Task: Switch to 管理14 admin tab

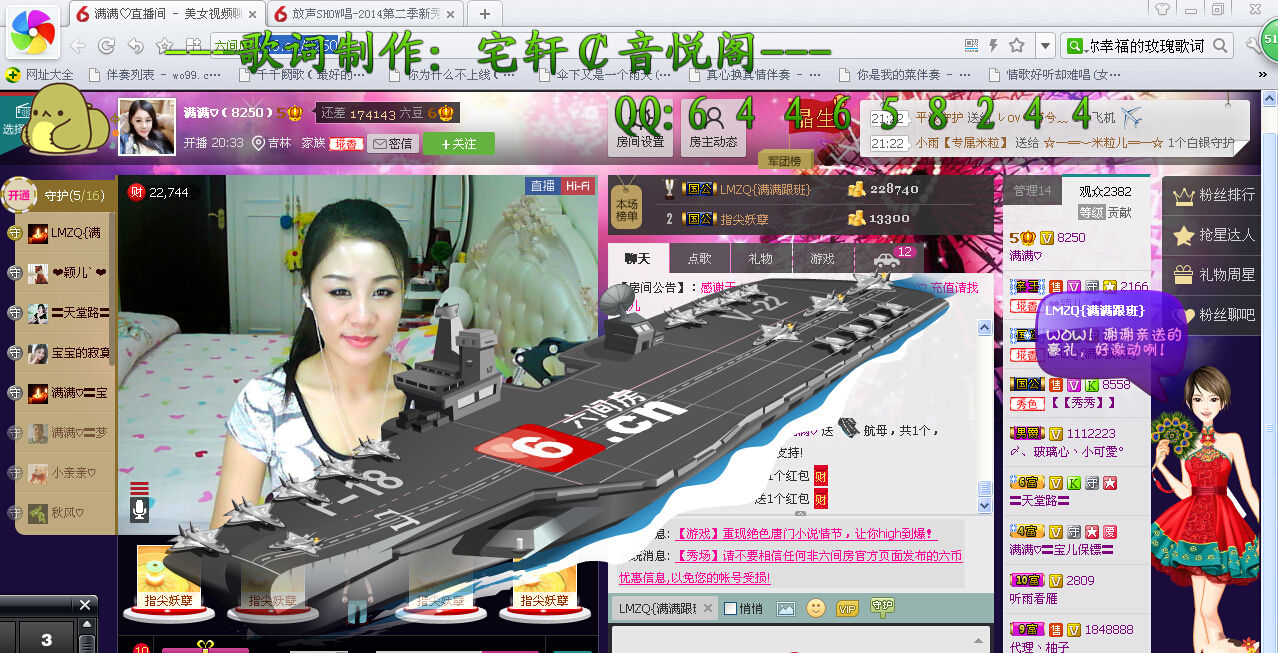Action: [1032, 191]
